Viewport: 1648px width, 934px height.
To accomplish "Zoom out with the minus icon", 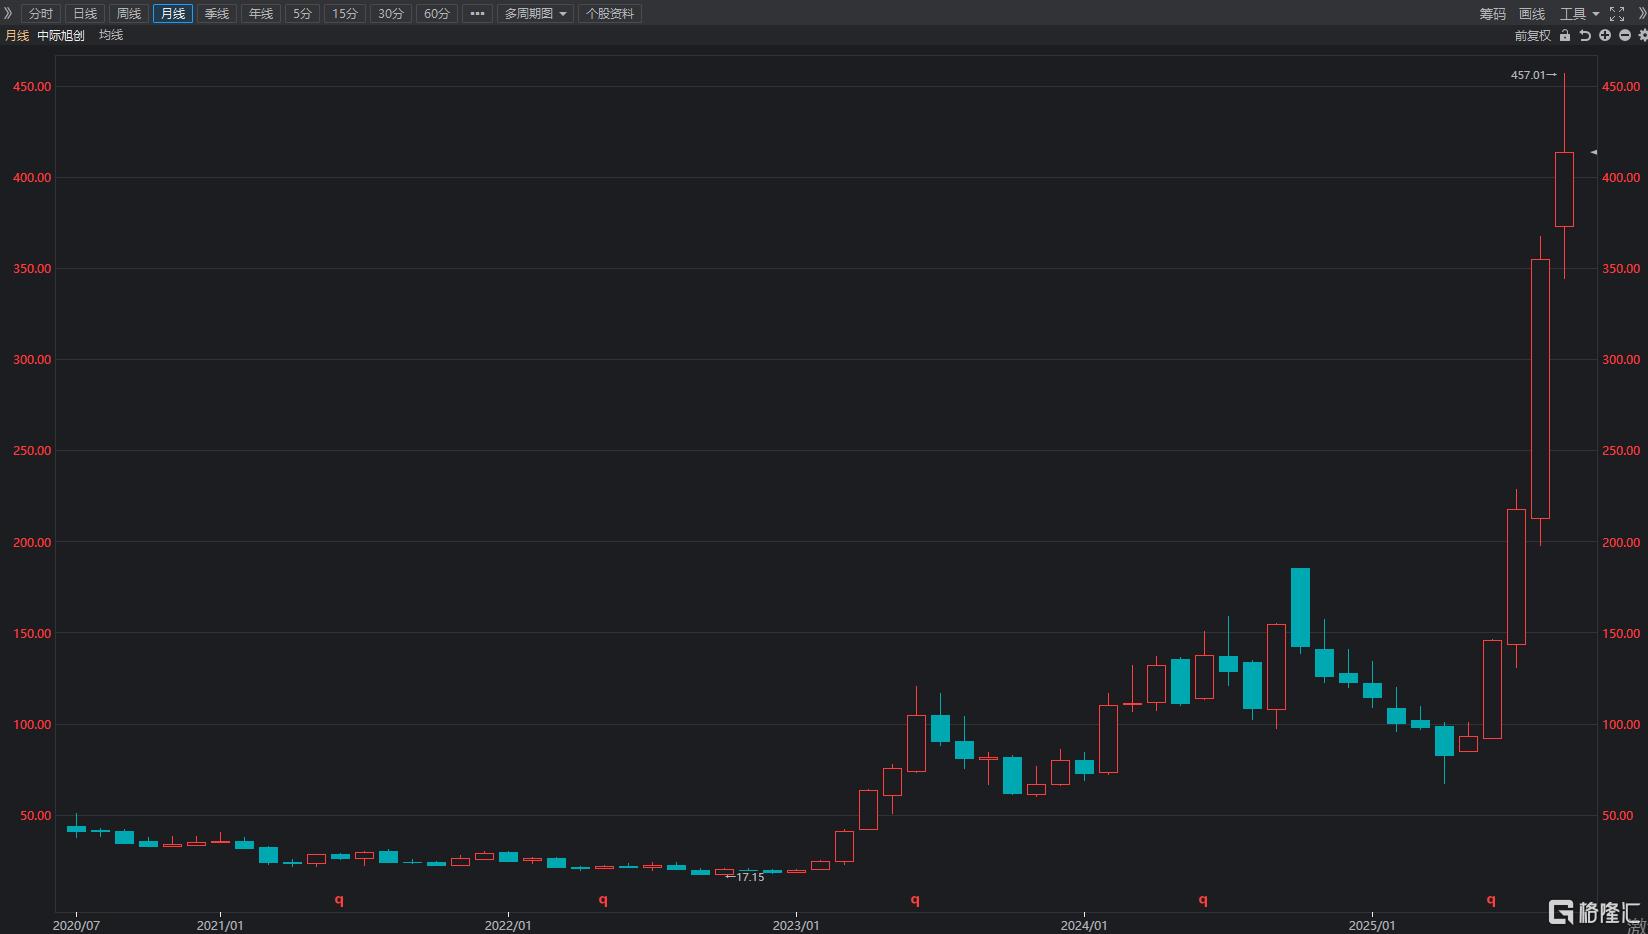I will 1625,35.
